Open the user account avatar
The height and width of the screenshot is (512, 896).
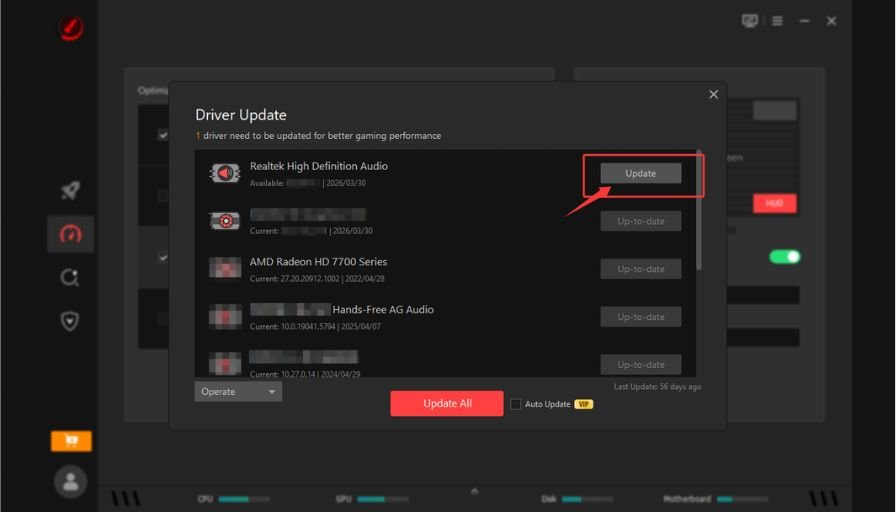(71, 482)
